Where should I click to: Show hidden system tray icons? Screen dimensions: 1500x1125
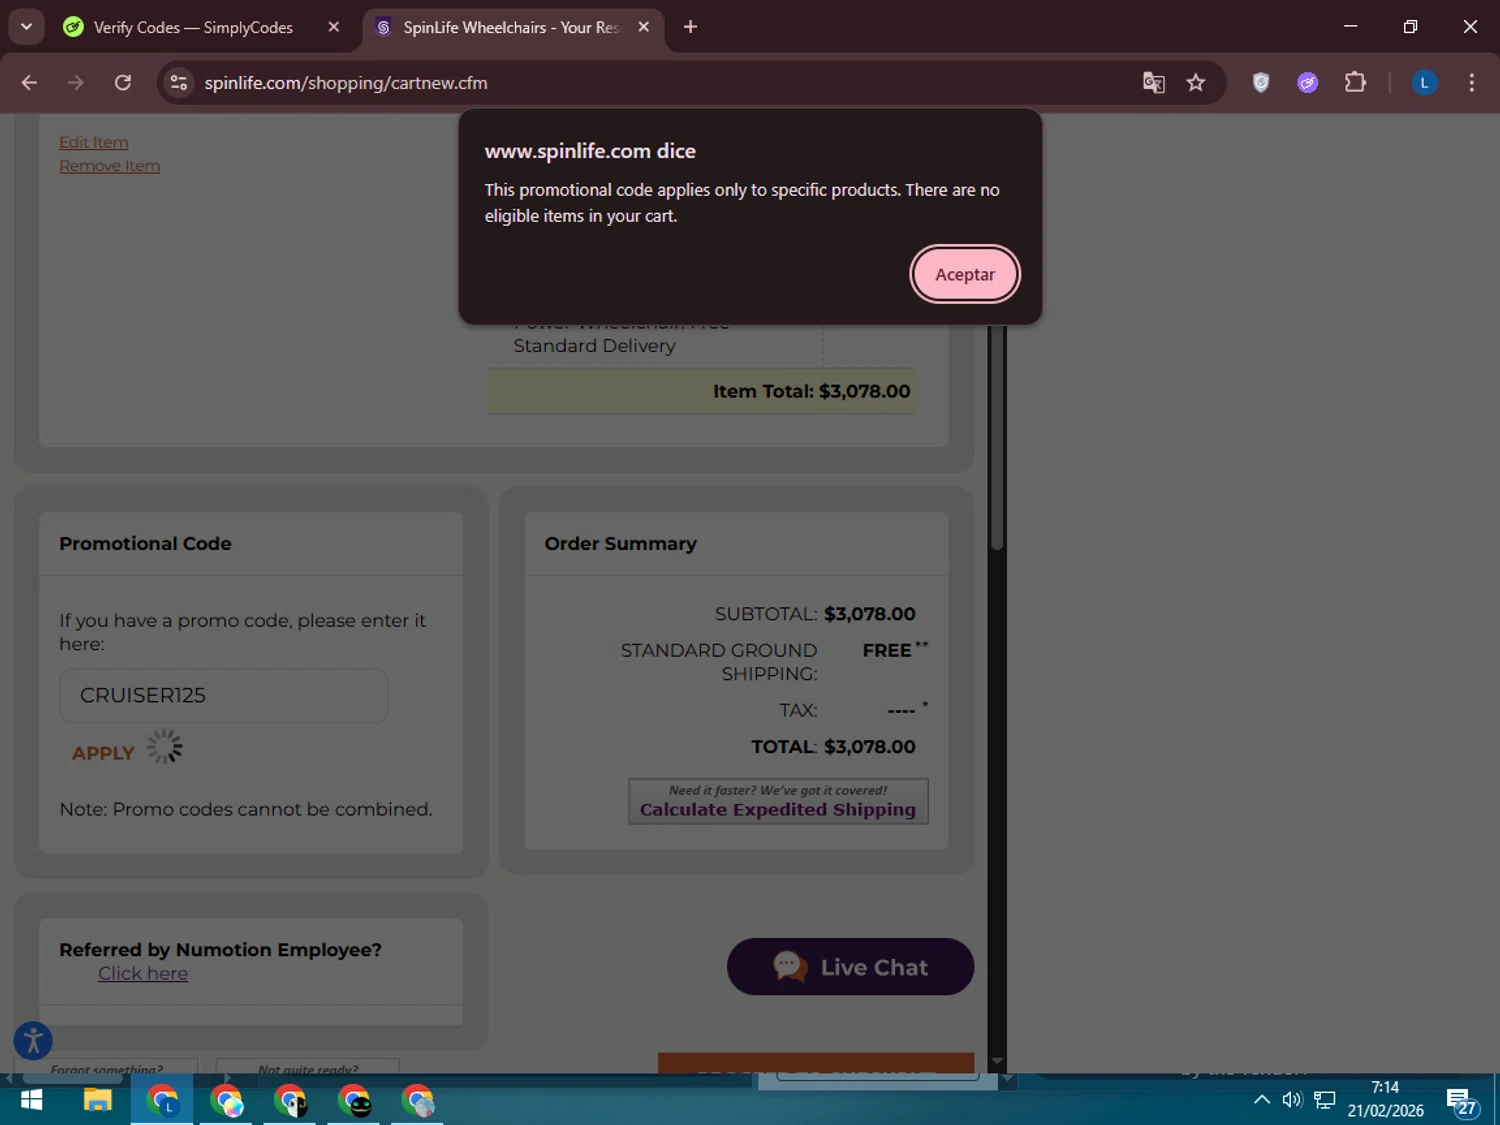pyautogui.click(x=1262, y=1100)
